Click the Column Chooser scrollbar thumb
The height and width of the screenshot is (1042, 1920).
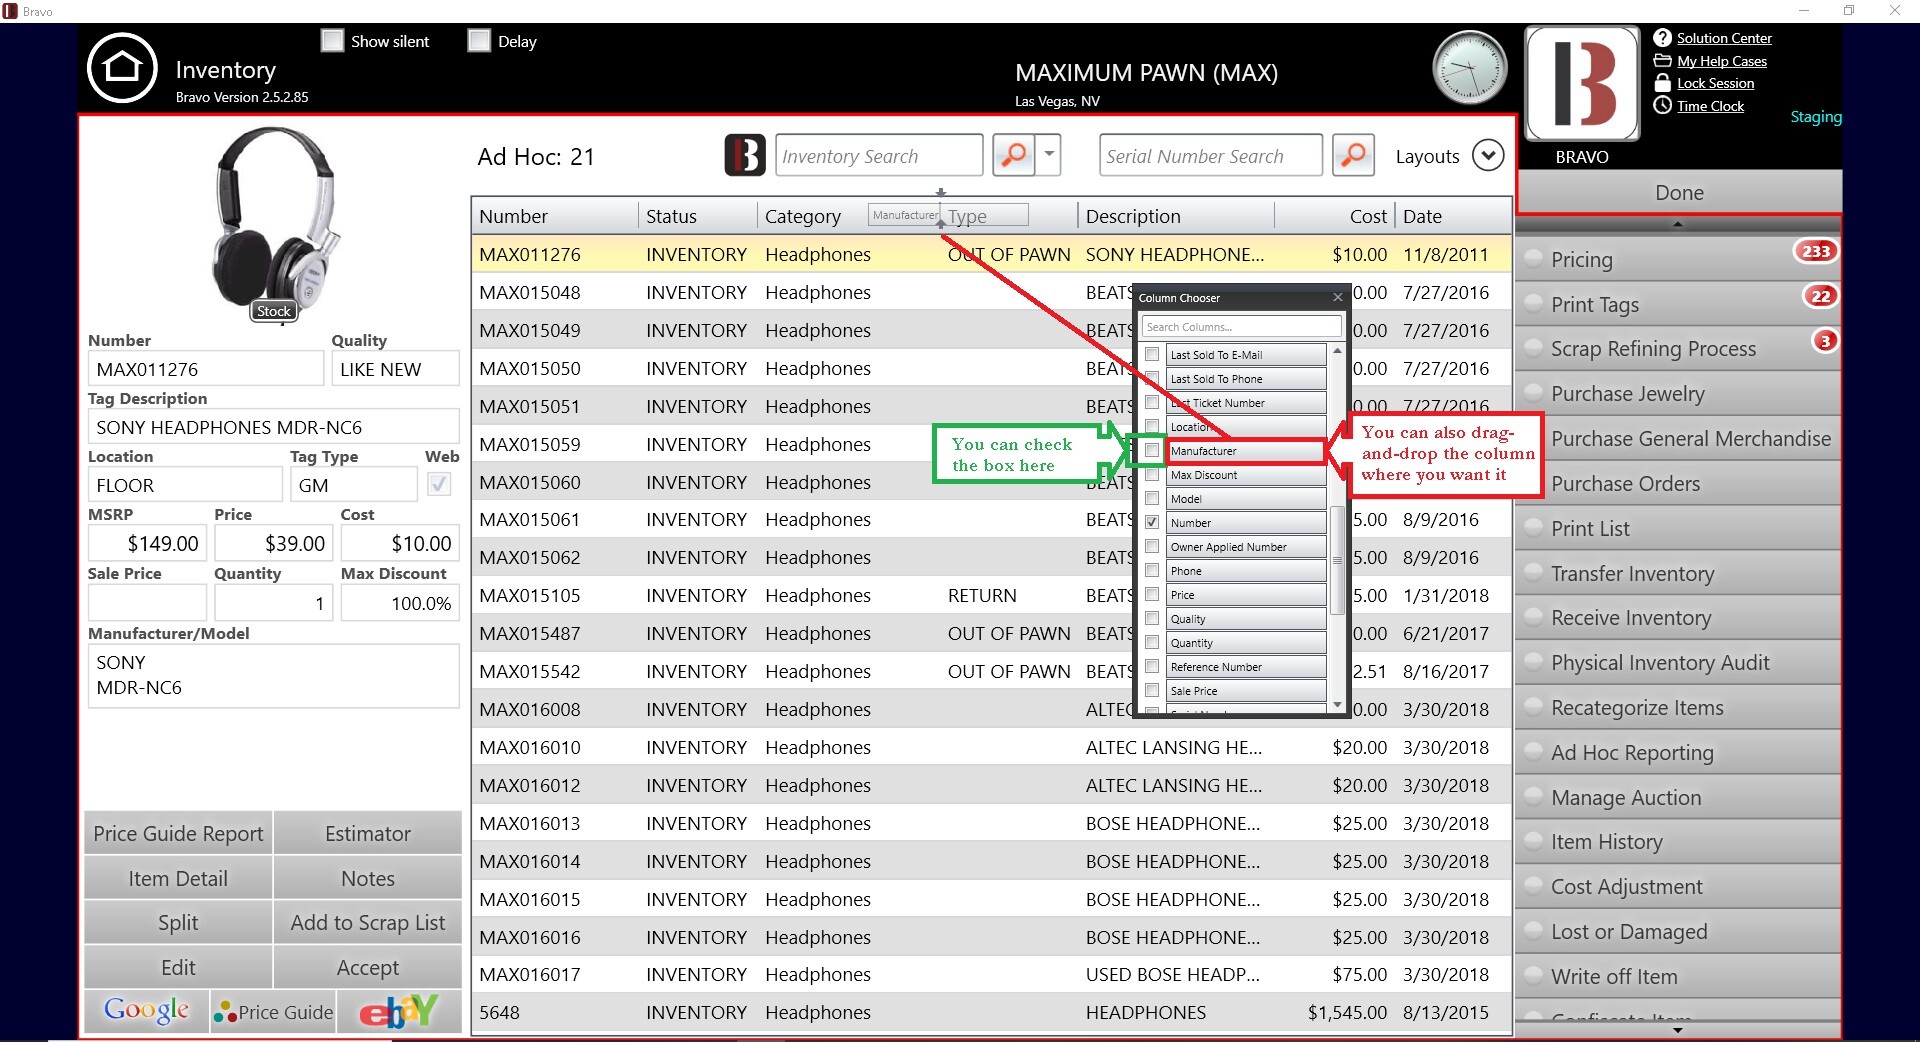click(1337, 560)
